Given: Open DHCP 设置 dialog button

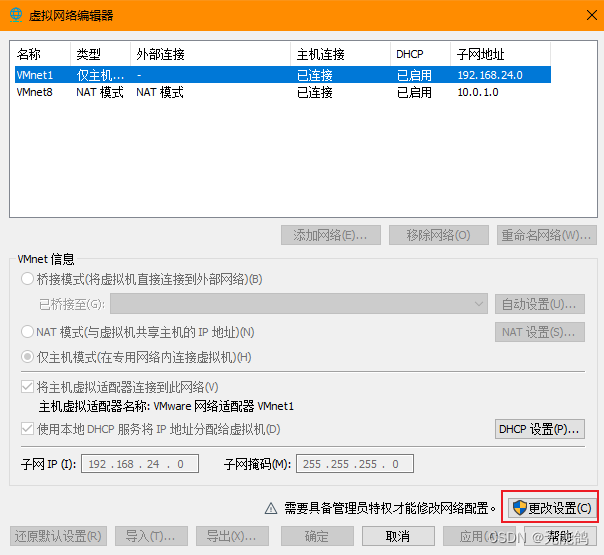Looking at the screenshot, I should tap(540, 429).
